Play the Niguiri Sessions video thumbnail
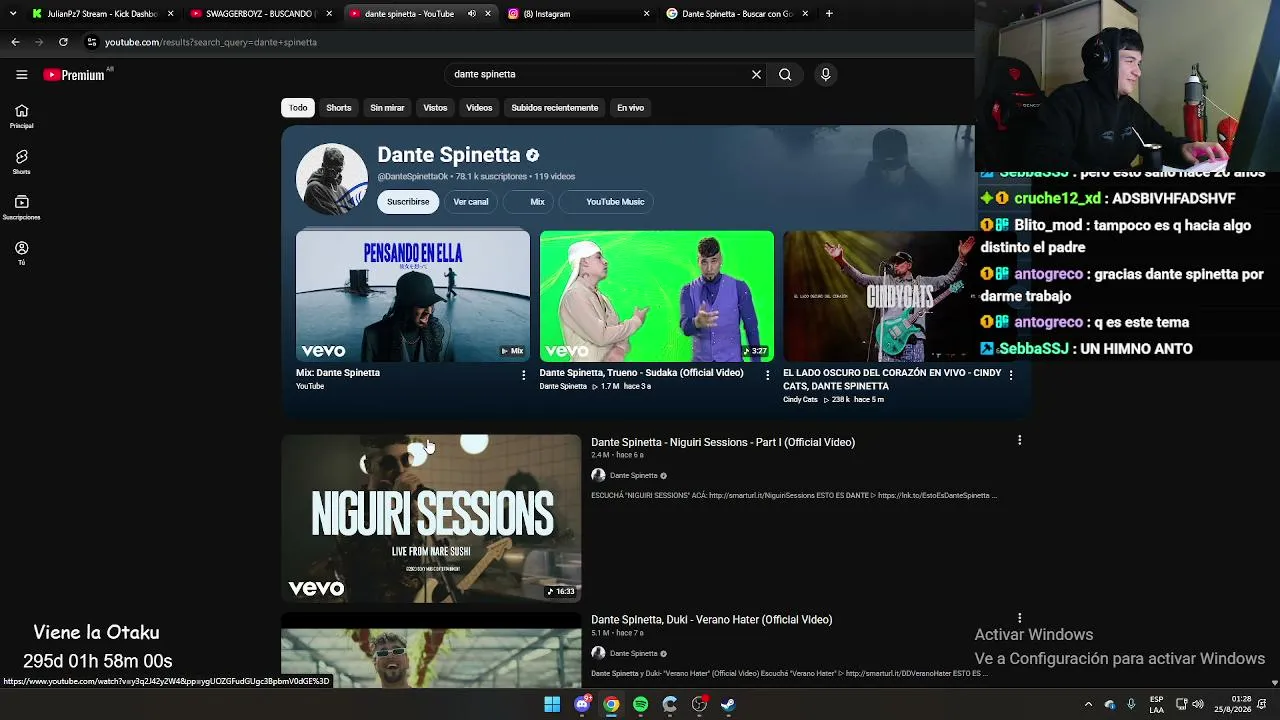The image size is (1280, 720). tap(431, 518)
